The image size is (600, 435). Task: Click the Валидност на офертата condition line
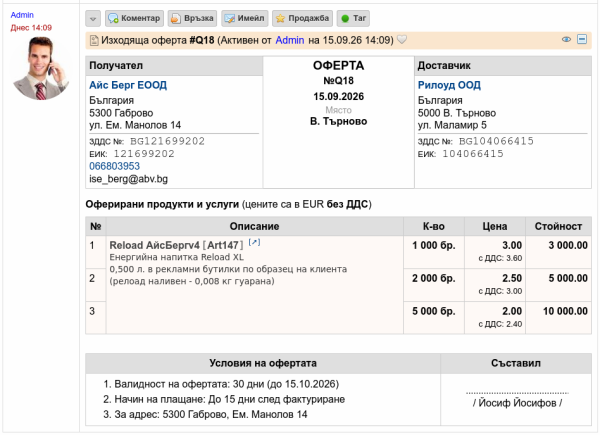tap(227, 384)
